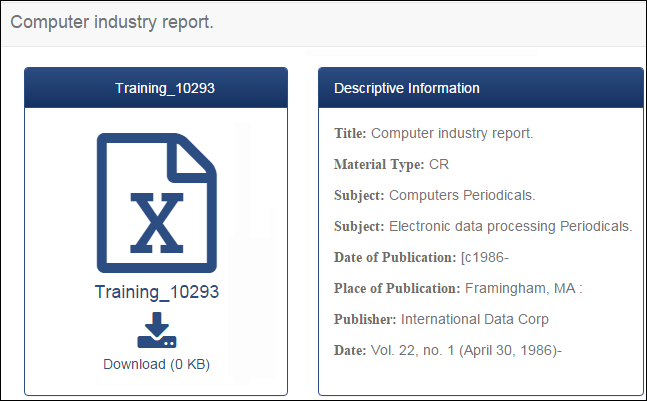Click the large X letter on file icon
The image size is (647, 401).
(x=157, y=223)
